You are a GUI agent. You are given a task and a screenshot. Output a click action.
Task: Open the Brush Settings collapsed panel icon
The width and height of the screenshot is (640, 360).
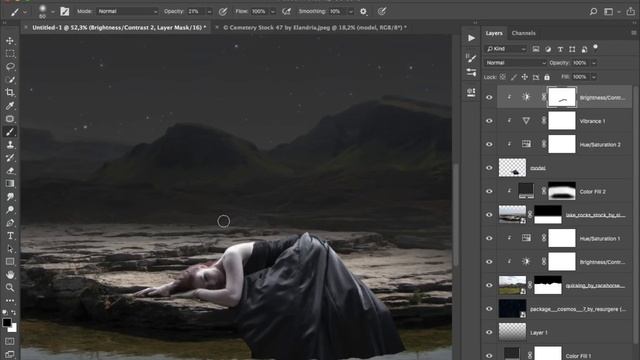coord(471,58)
